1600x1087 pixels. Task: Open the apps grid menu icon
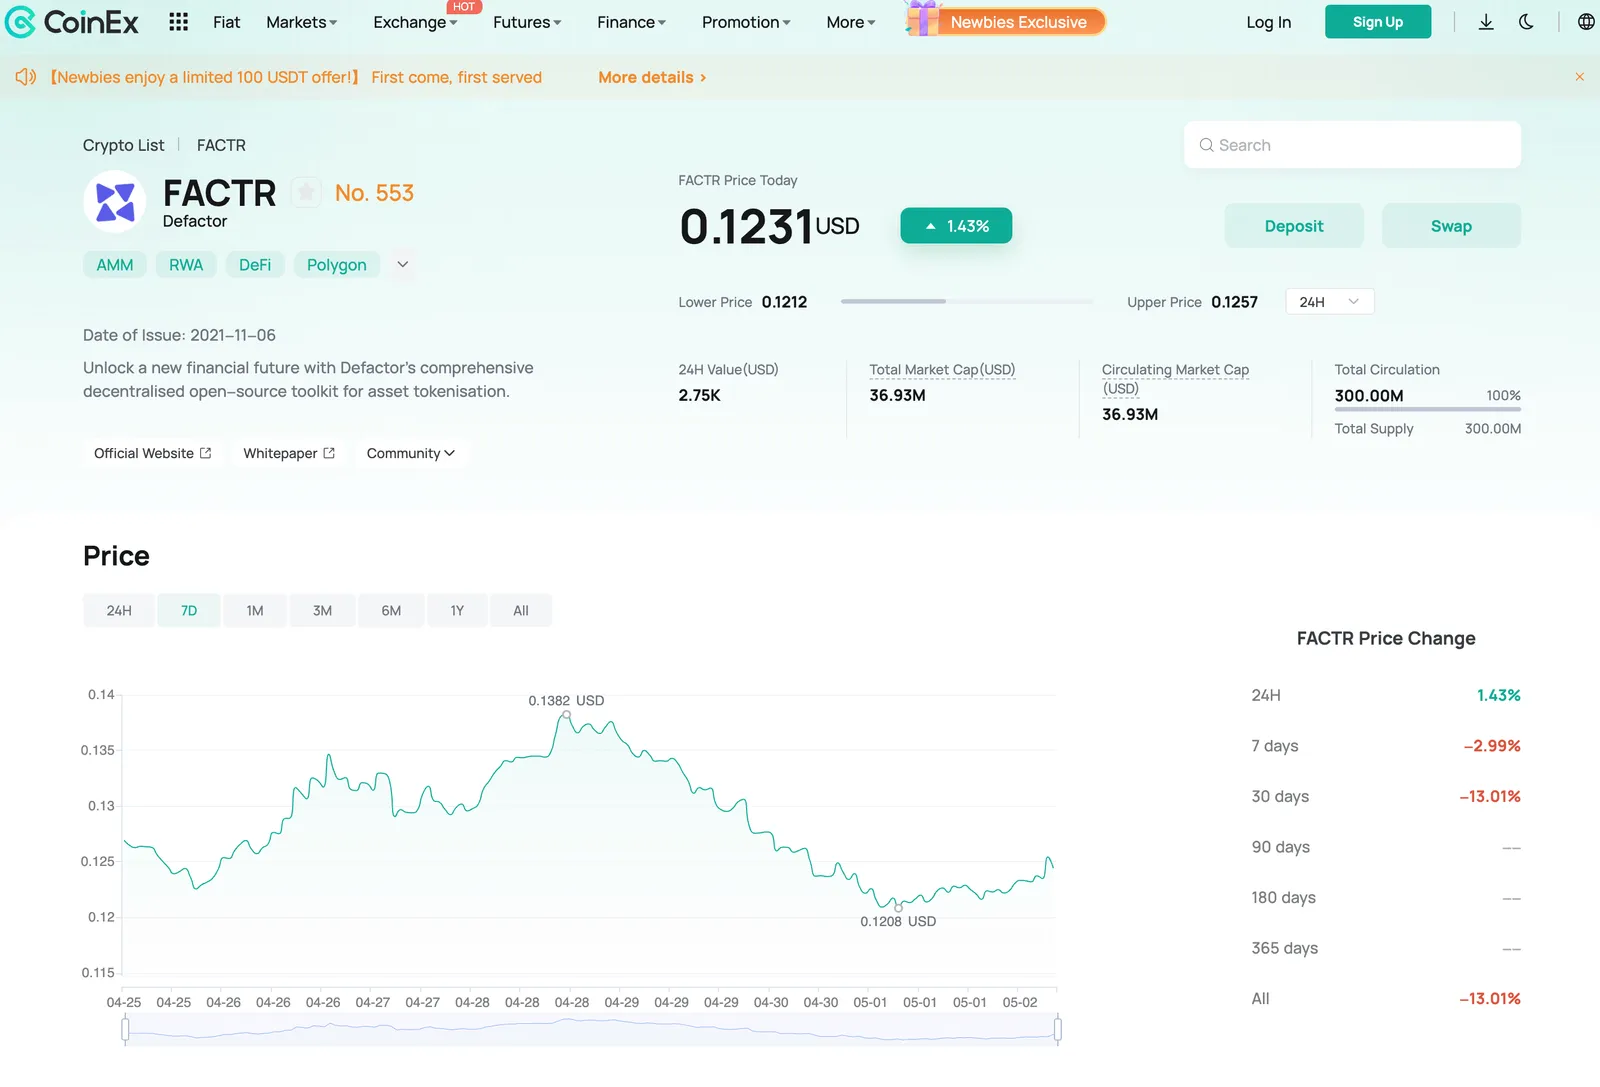(178, 22)
